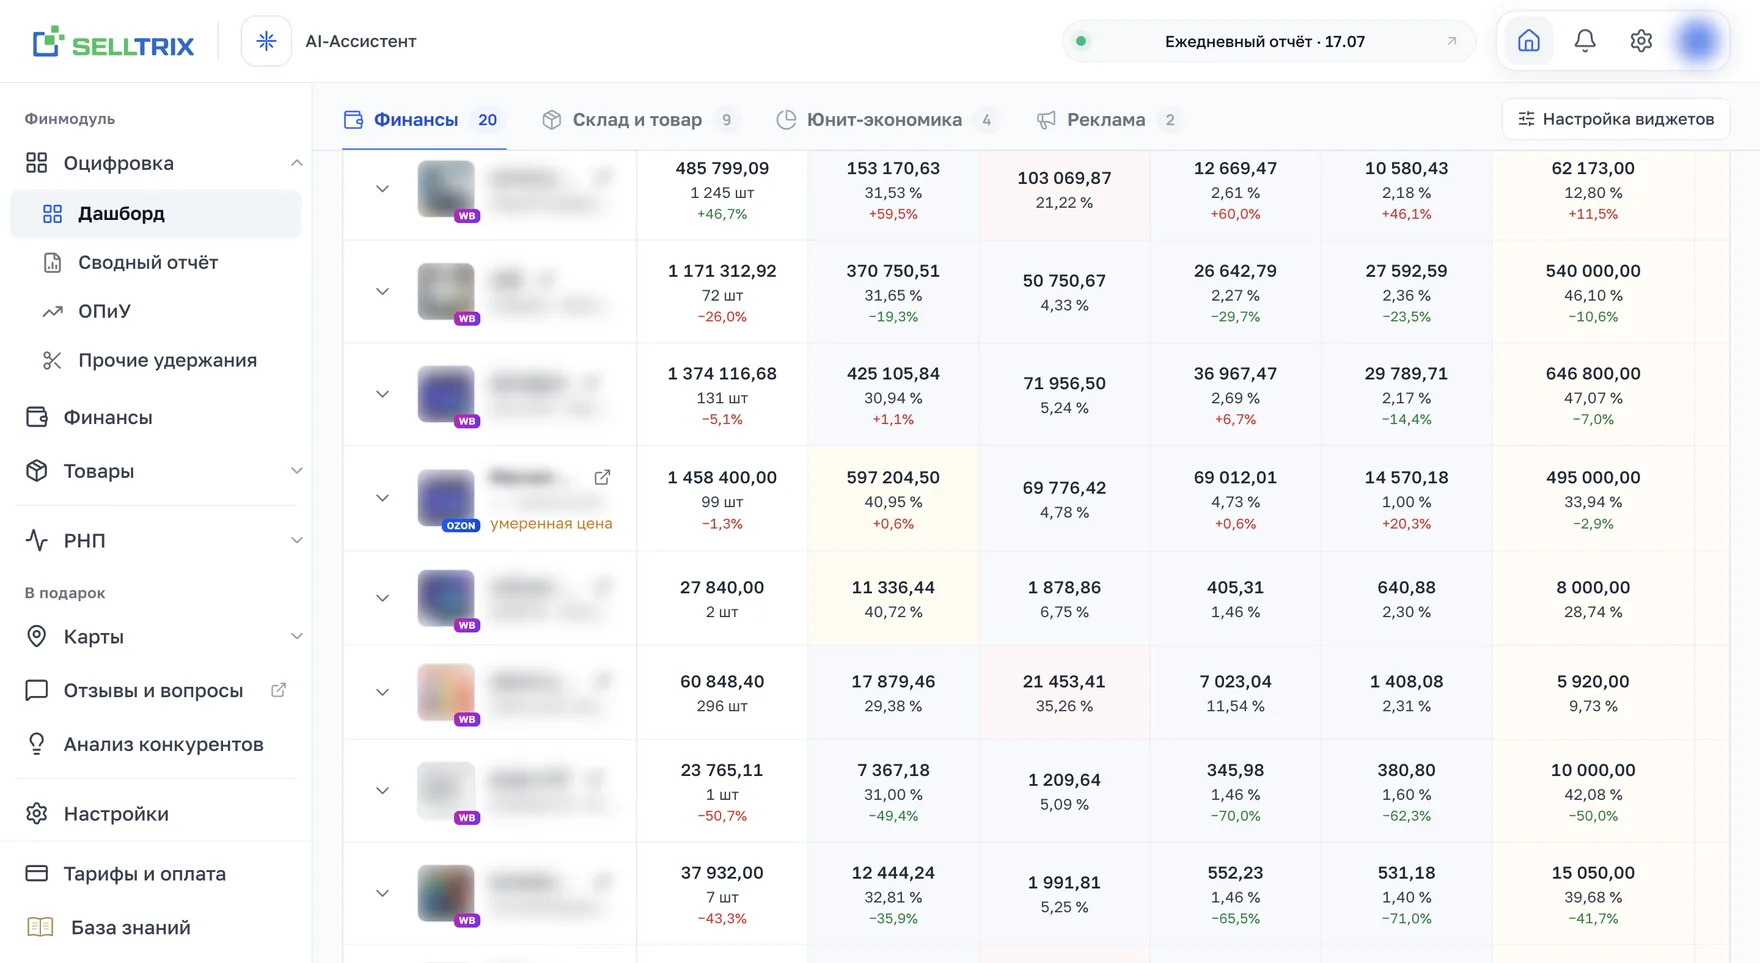This screenshot has height=963, width=1760.
Task: Click the home icon in top bar
Action: (x=1528, y=41)
